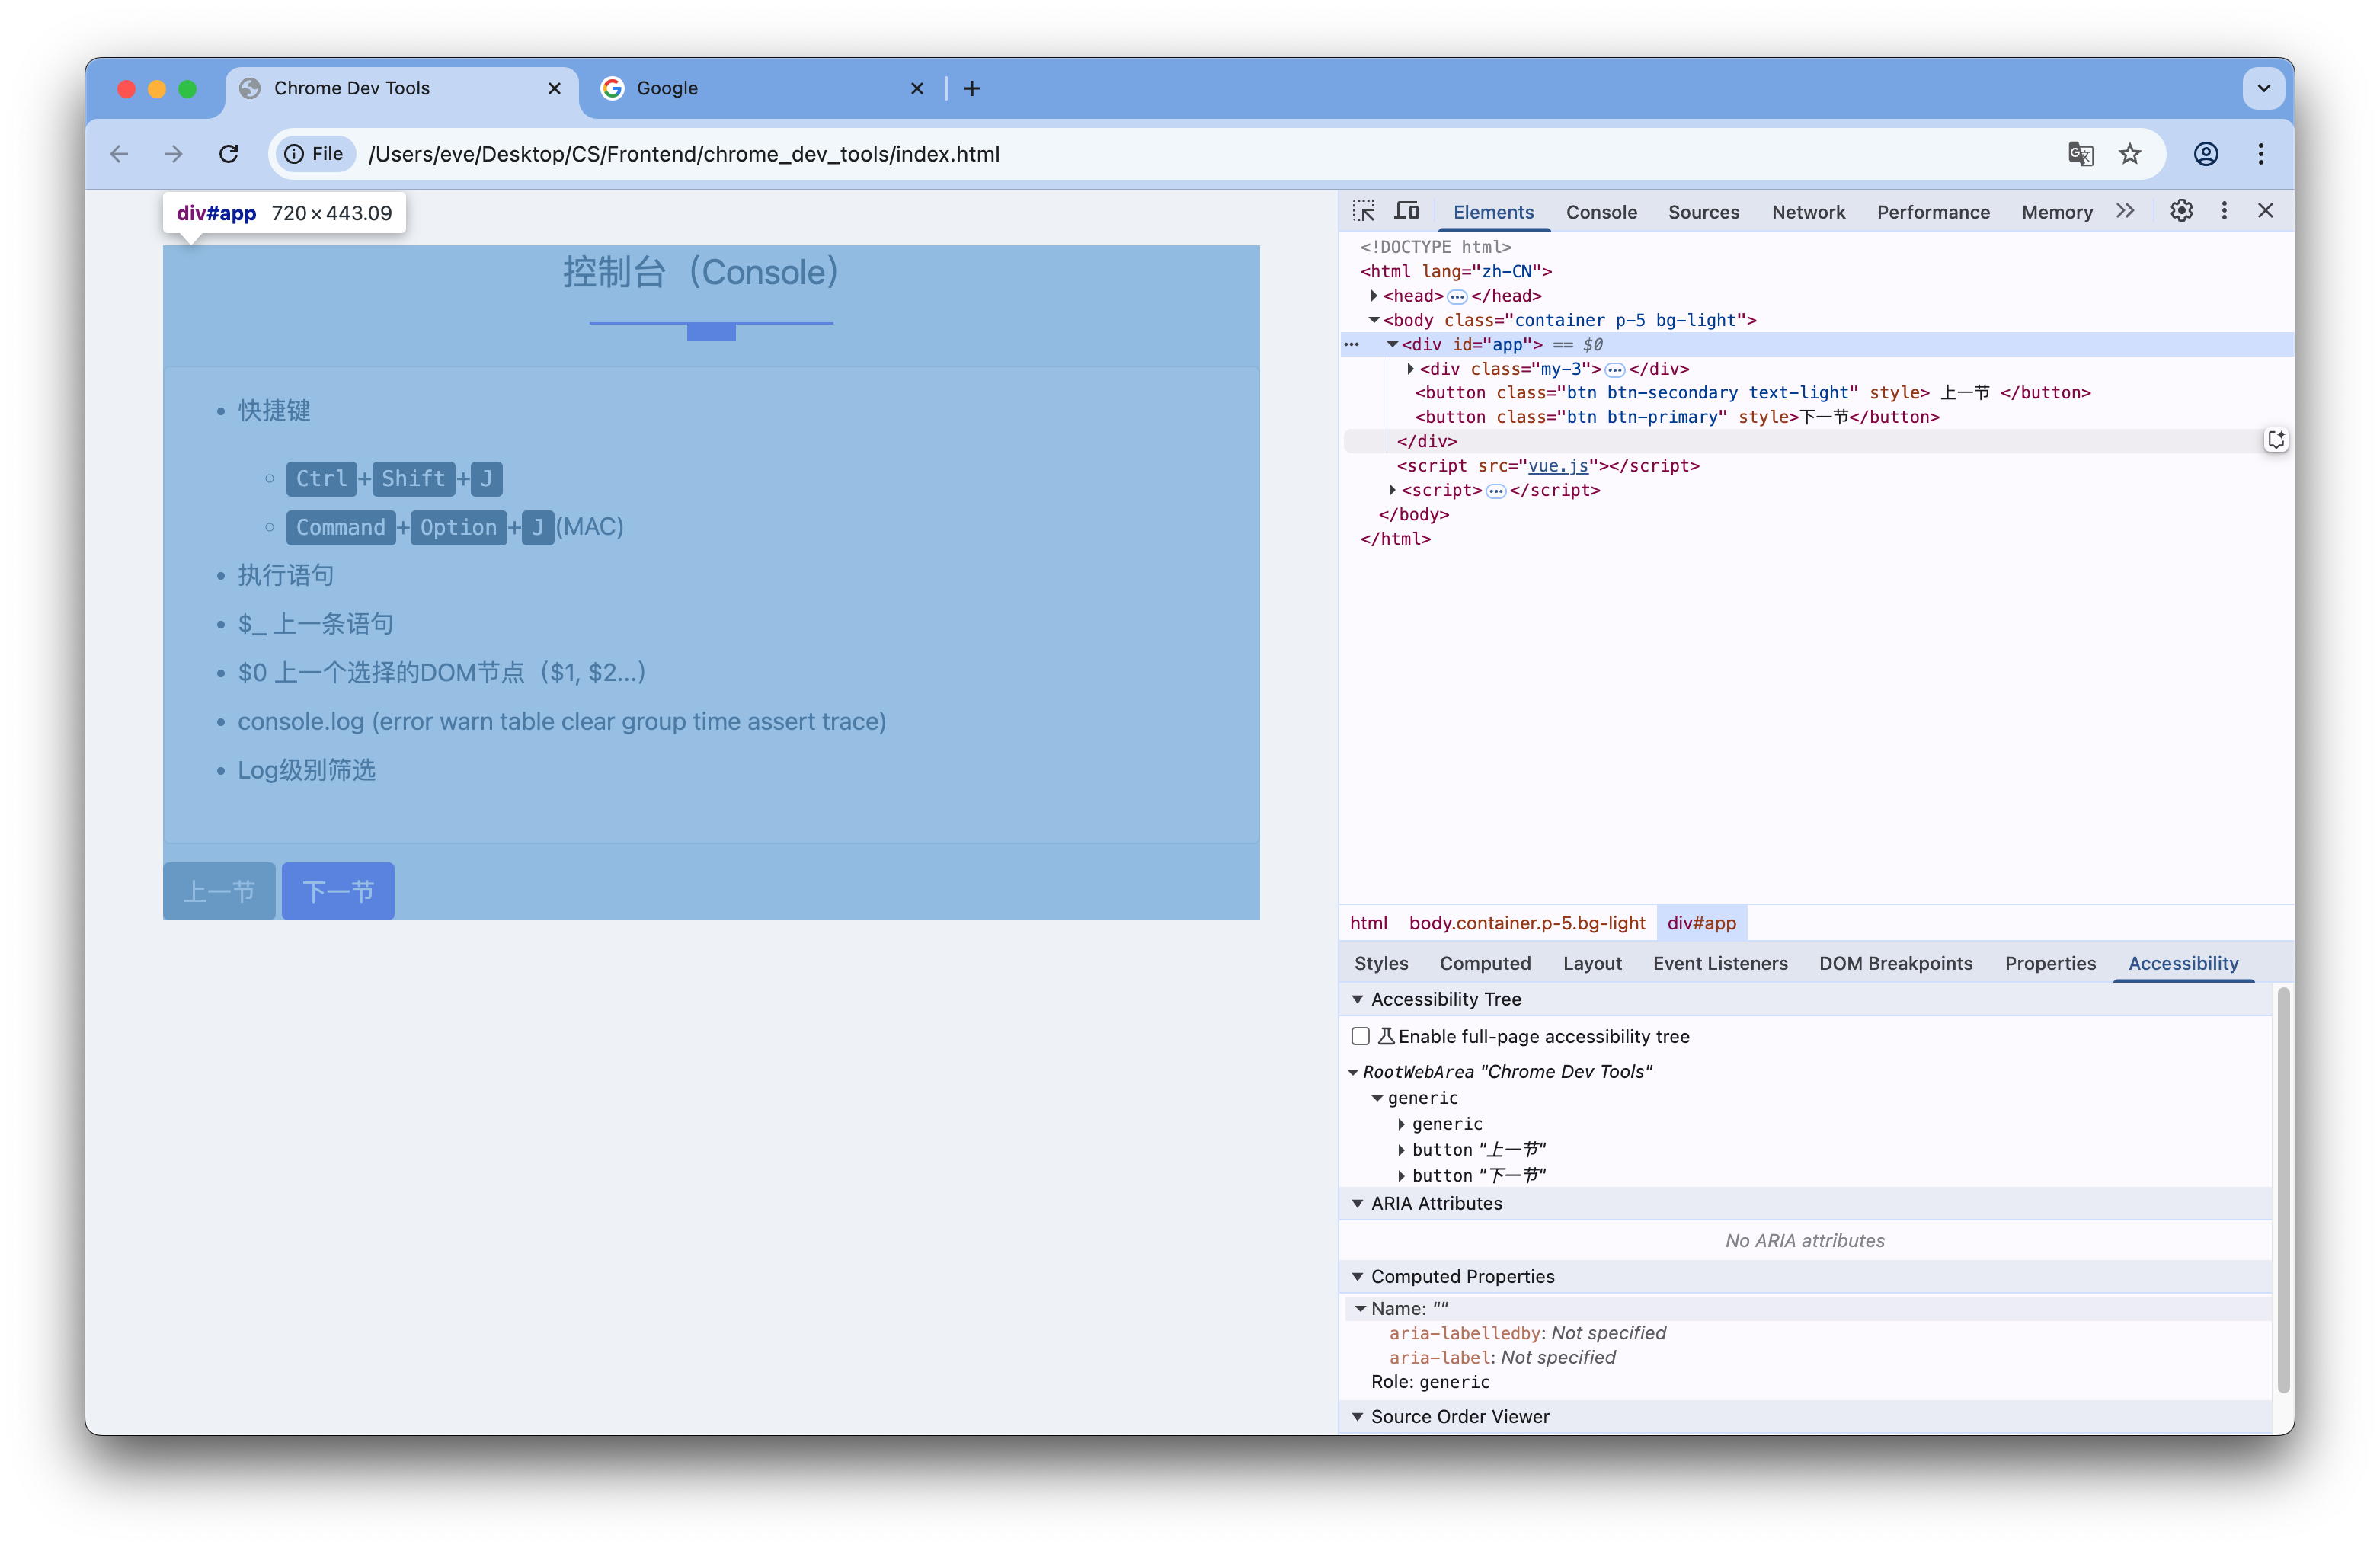Click the scroll-into-view icon beside div close tag
Viewport: 2380px width, 1548px height.
click(2276, 439)
